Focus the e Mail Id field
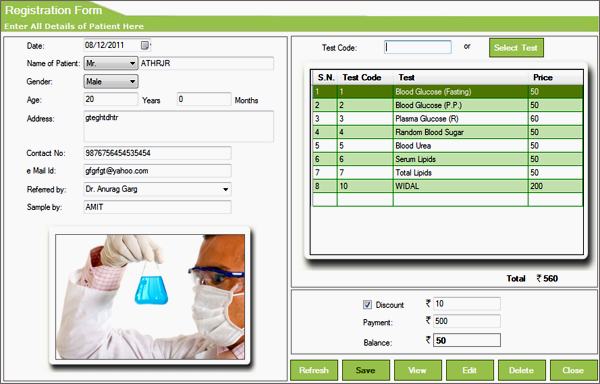 (x=157, y=171)
